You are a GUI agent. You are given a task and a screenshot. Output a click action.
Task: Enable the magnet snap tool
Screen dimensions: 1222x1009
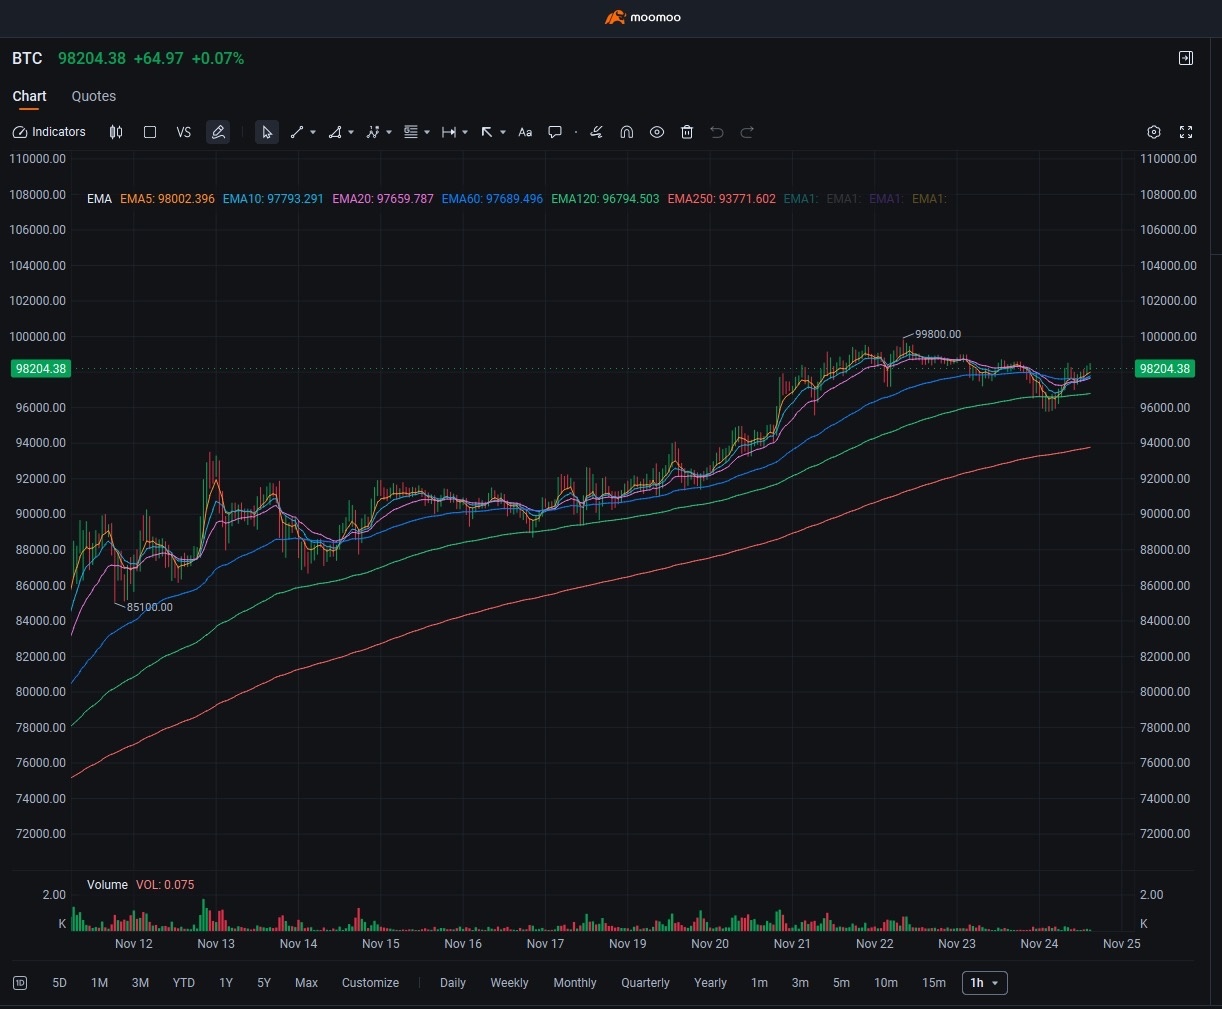point(627,132)
